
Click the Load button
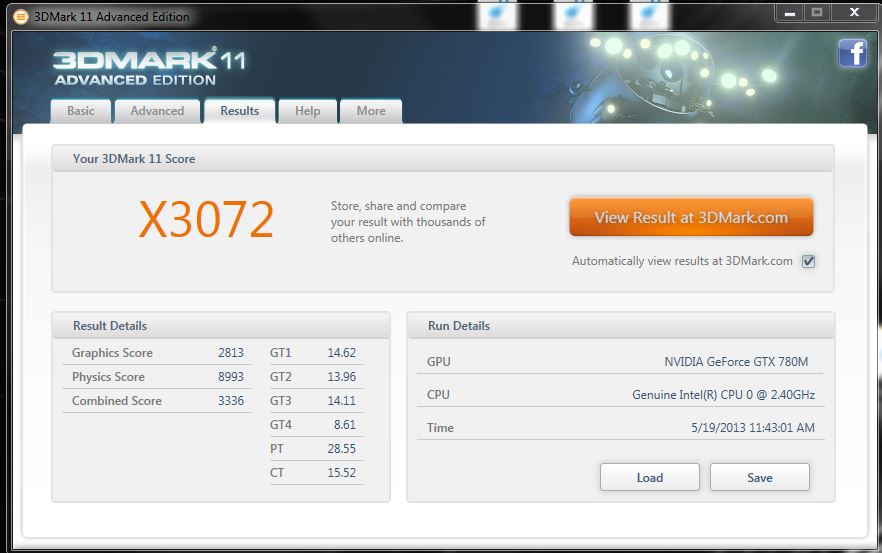pos(650,478)
